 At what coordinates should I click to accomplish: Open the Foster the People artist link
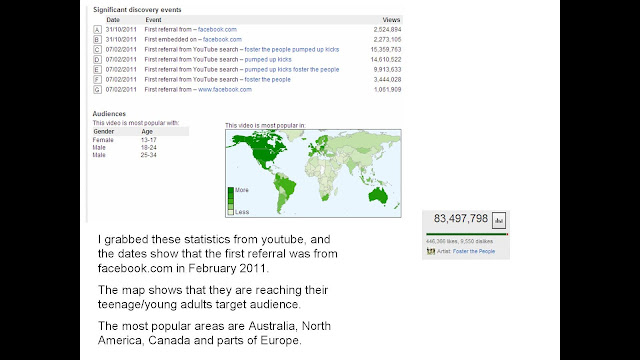point(473,251)
